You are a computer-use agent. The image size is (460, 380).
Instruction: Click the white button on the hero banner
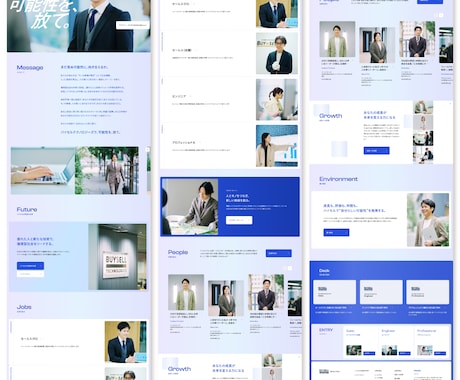(133, 25)
